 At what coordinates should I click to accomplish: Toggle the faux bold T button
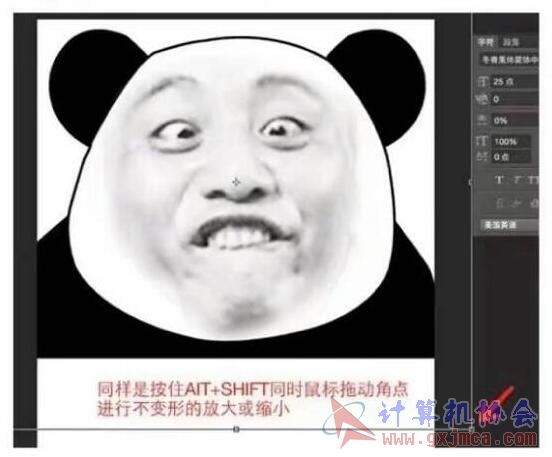[499, 181]
